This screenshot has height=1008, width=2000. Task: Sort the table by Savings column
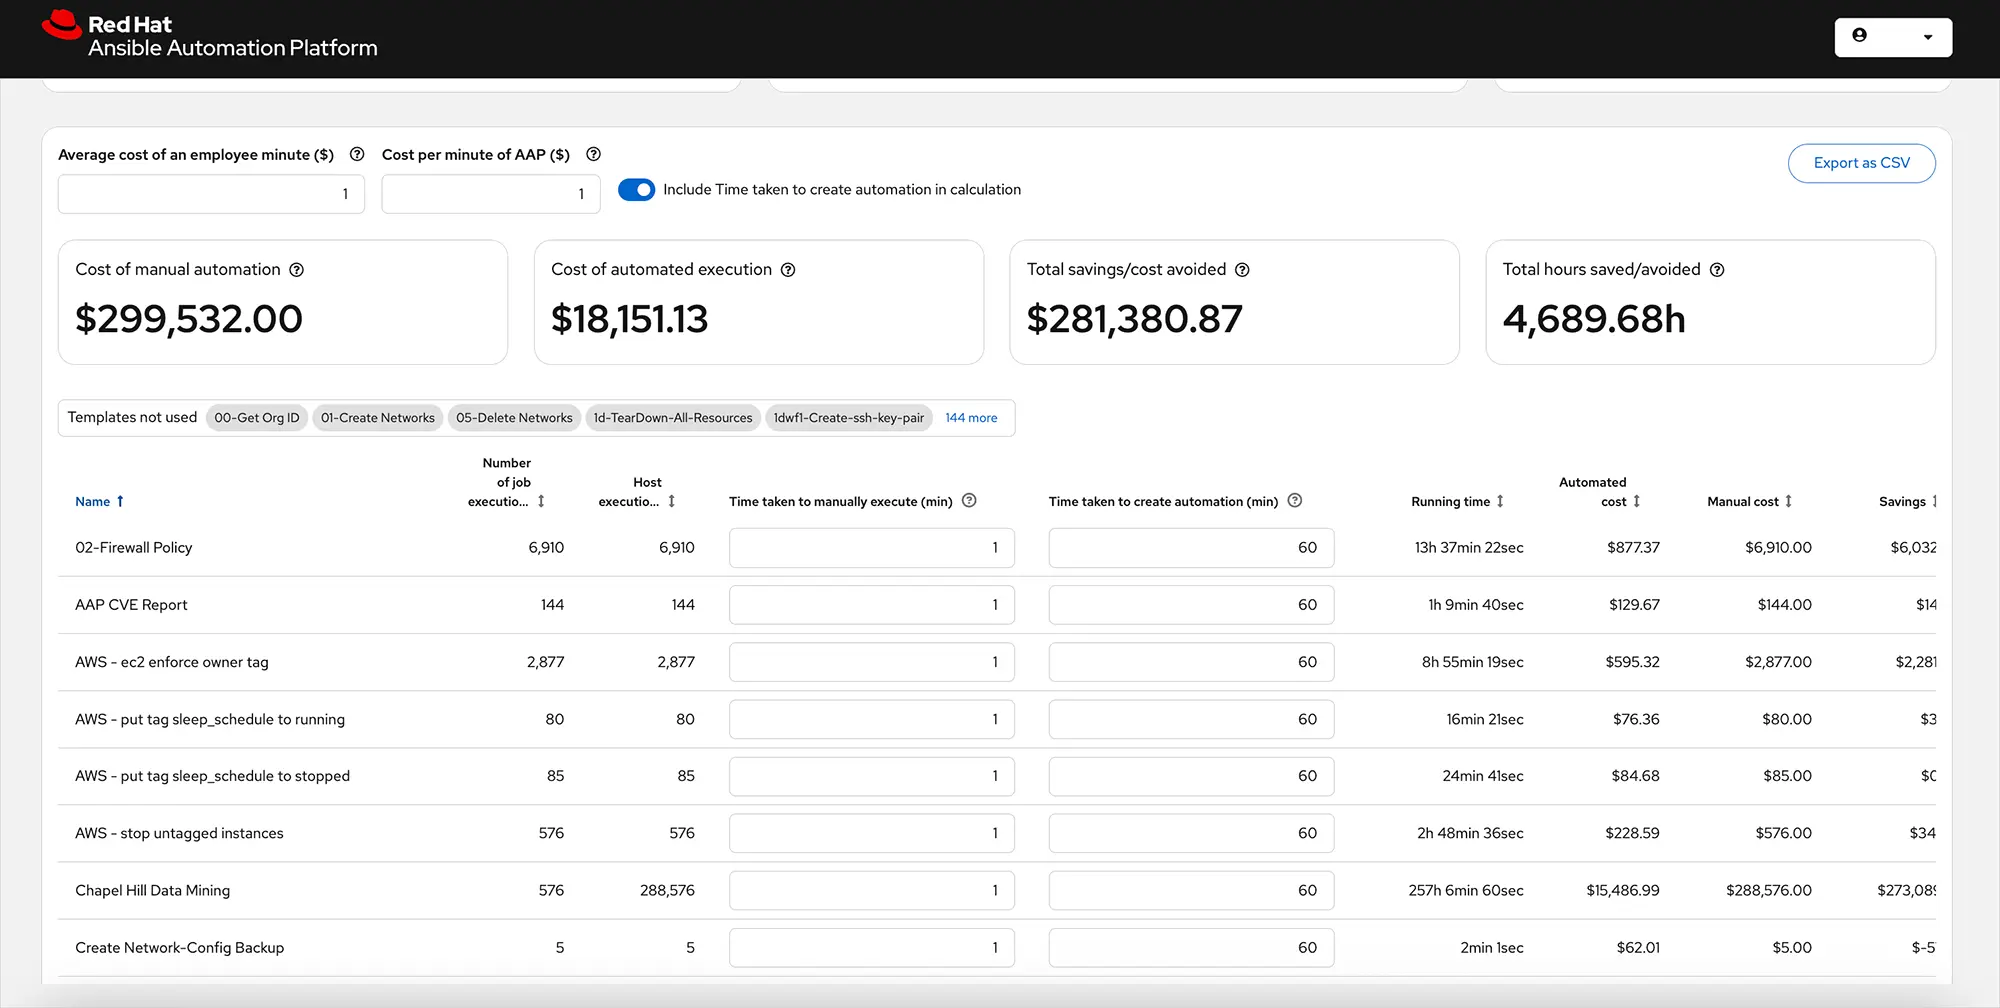[1934, 501]
